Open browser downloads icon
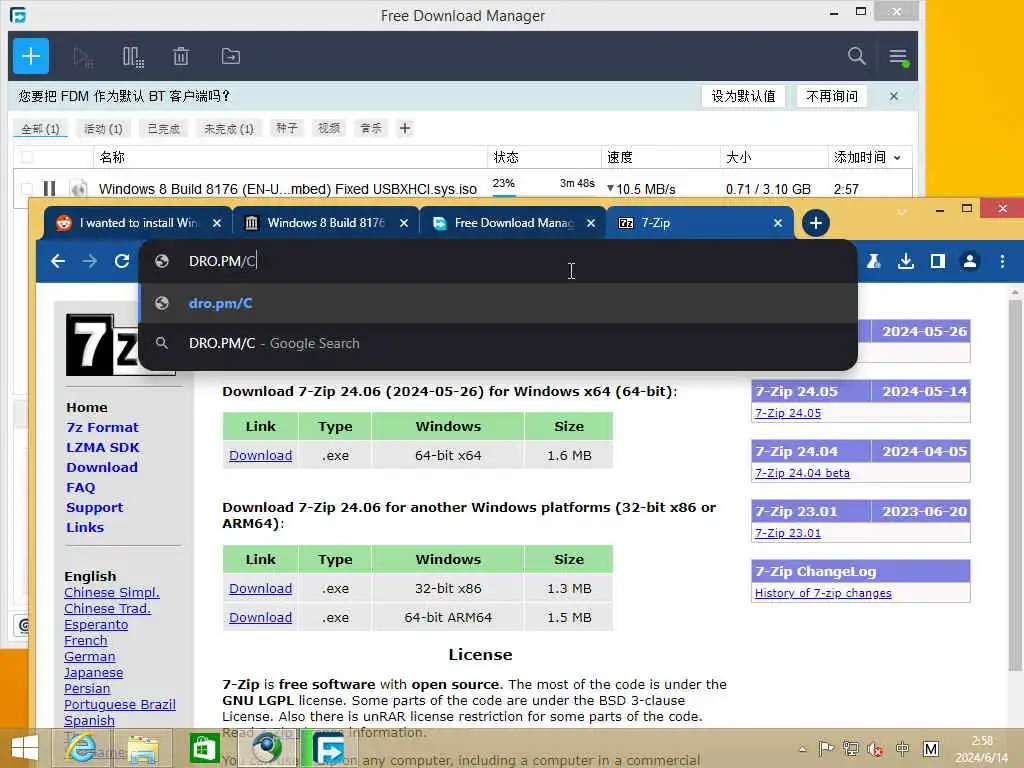Screen dimensions: 1024x768 pos(905,261)
